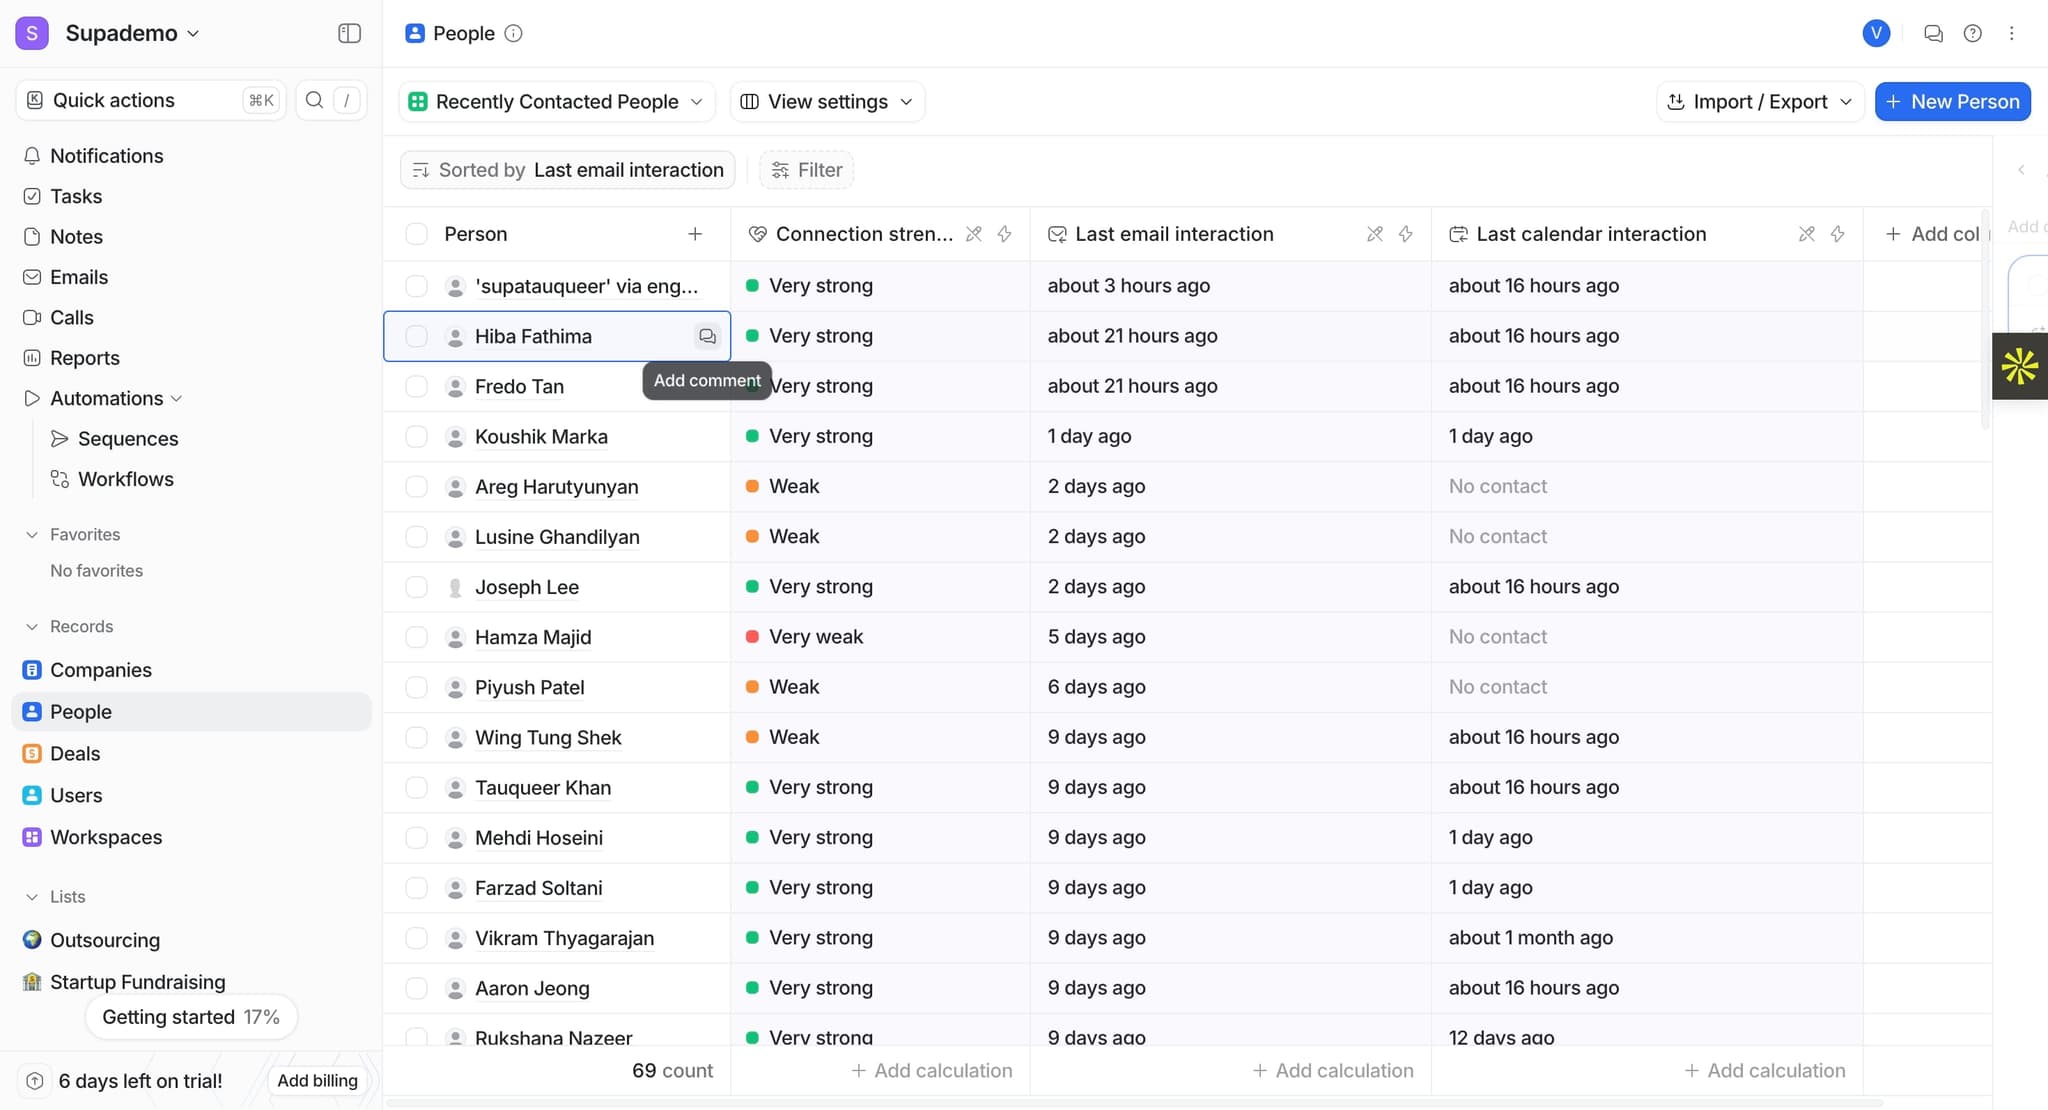The height and width of the screenshot is (1110, 2048).
Task: Go to Companies in sidebar
Action: [x=100, y=670]
